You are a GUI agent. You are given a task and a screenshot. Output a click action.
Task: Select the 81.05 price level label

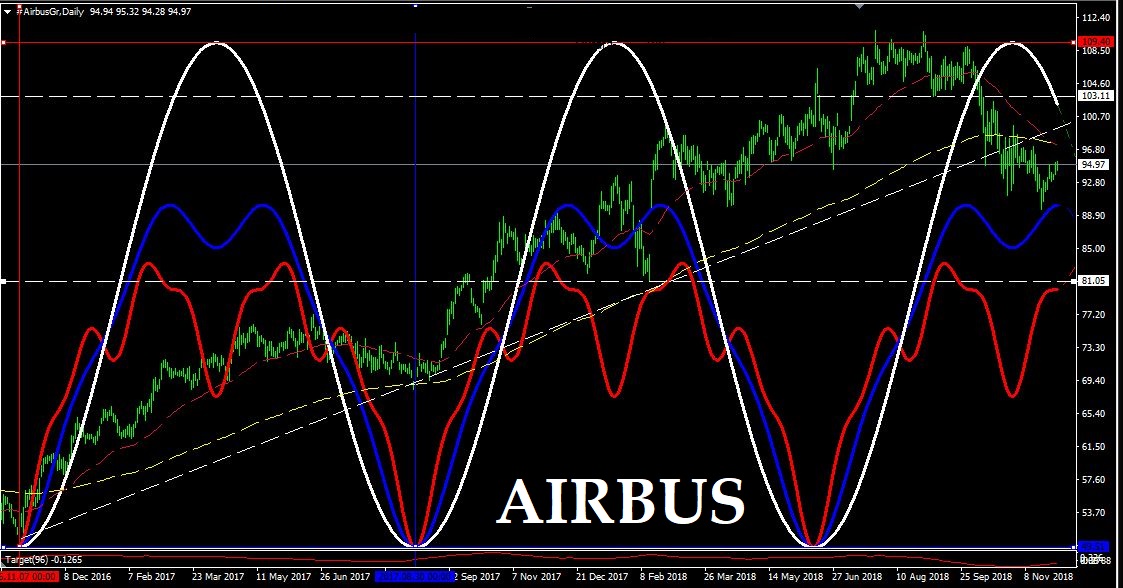point(1094,281)
